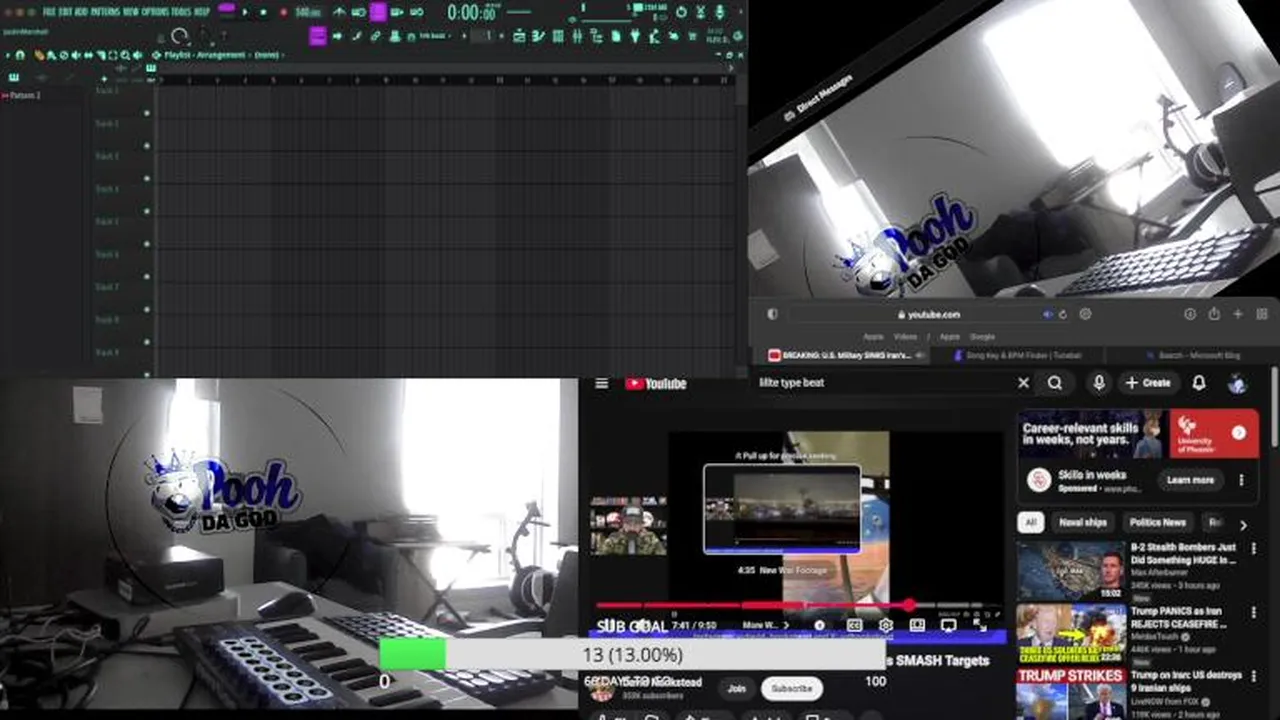Go to the YouTube home logo
1280x720 pixels.
(x=656, y=383)
